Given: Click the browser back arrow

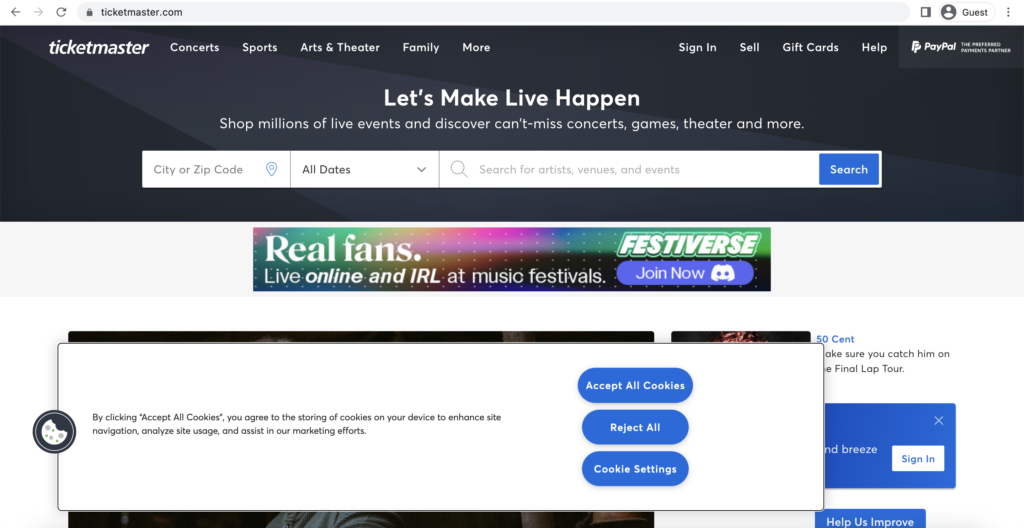Looking at the screenshot, I should coord(15,12).
